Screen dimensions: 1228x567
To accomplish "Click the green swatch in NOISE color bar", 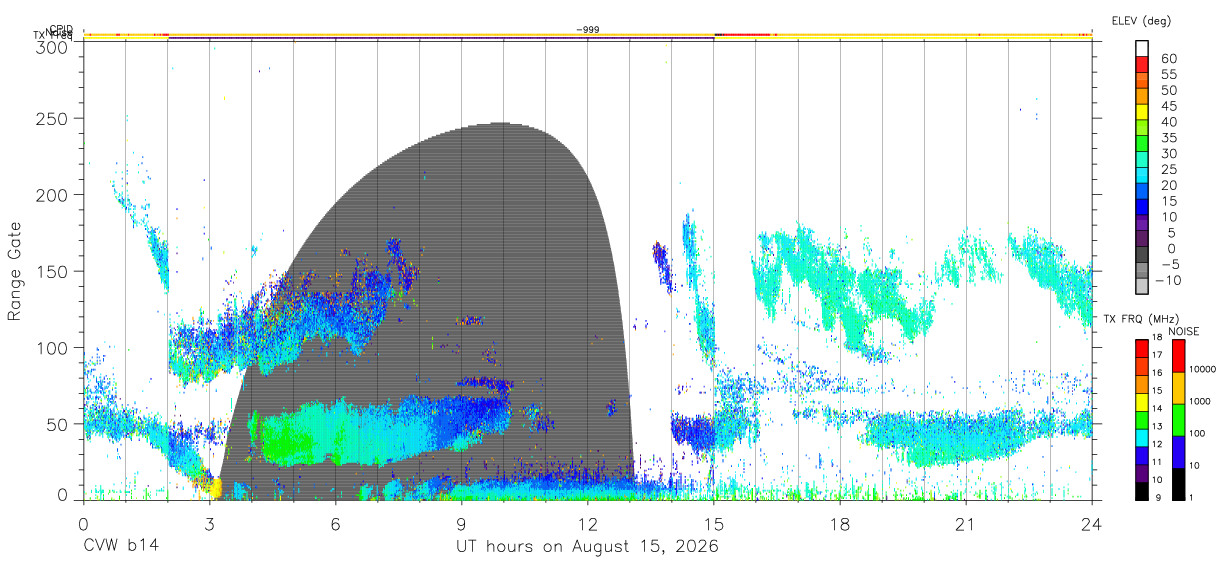I will 1178,420.
